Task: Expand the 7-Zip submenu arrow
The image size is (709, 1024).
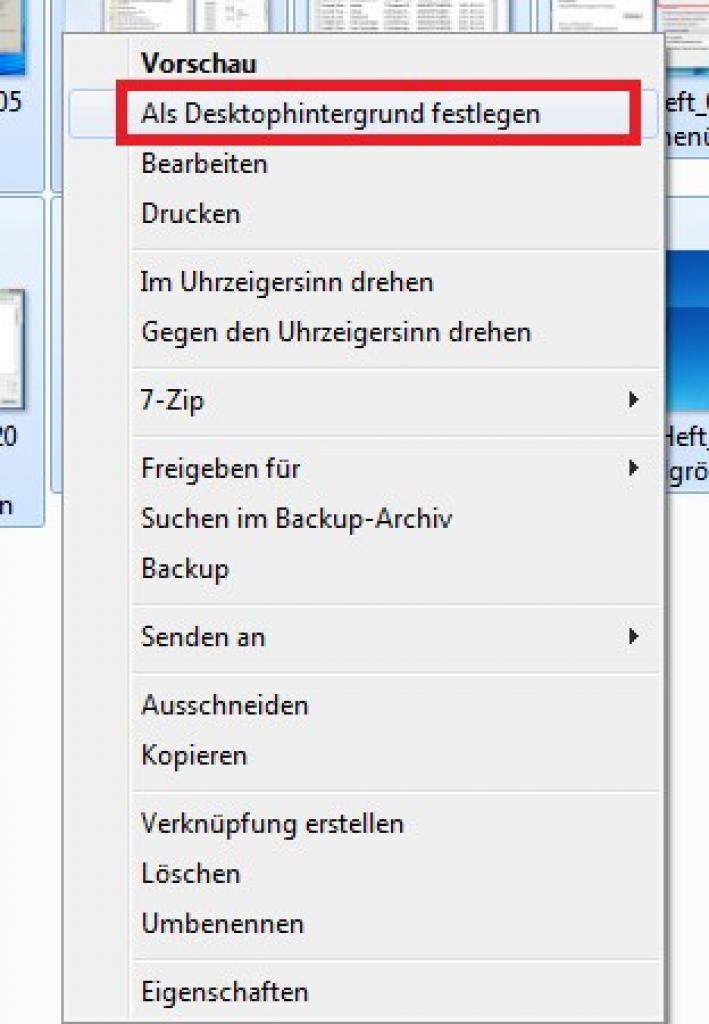Action: (633, 400)
